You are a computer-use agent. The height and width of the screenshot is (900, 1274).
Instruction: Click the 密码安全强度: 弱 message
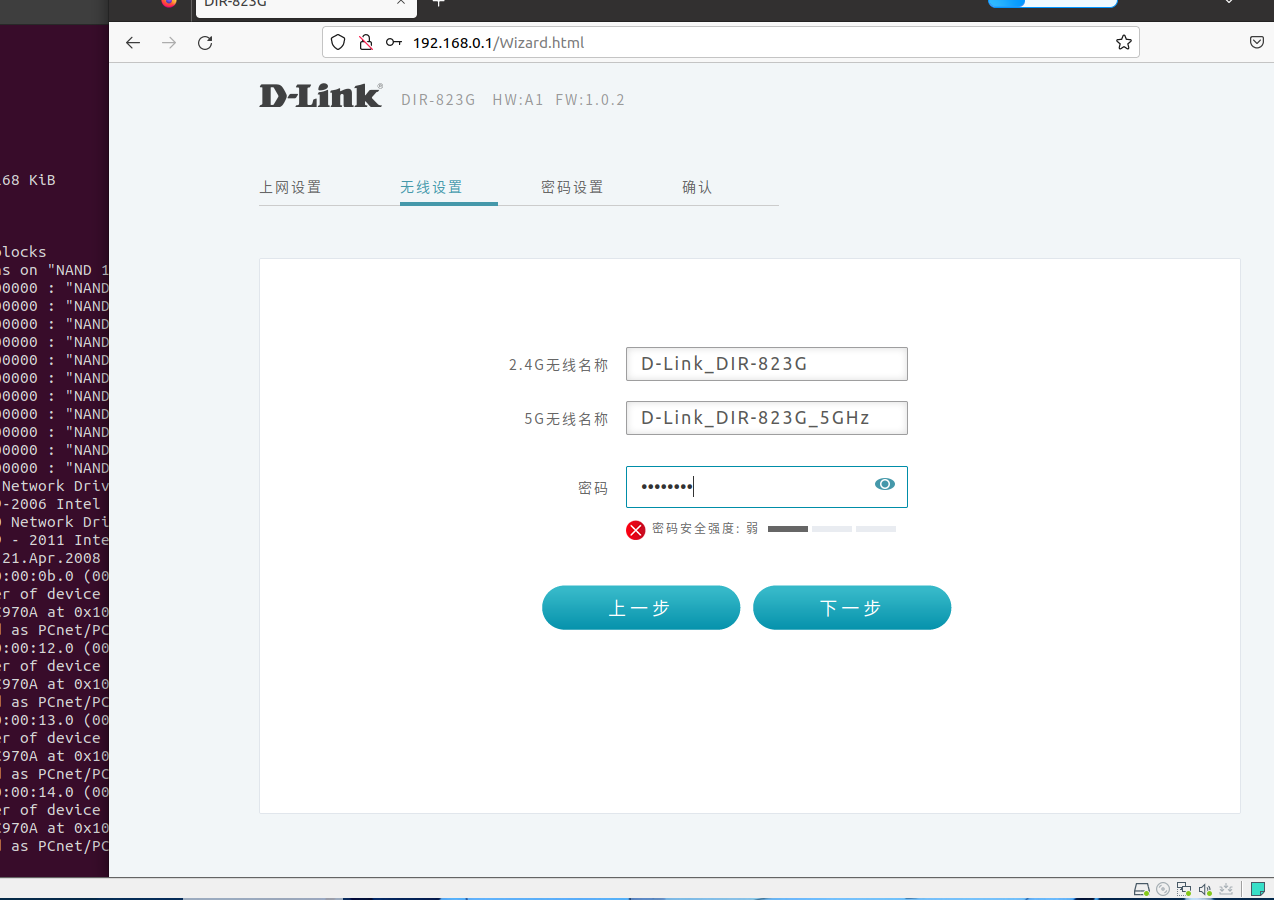(x=705, y=529)
